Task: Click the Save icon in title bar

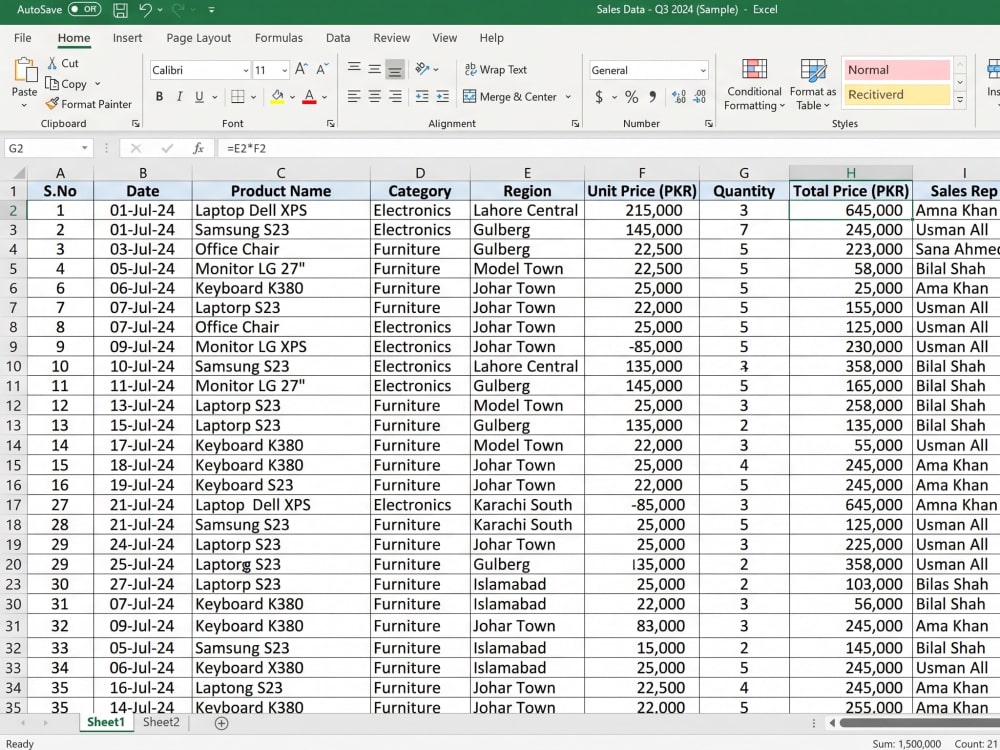Action: (x=120, y=10)
